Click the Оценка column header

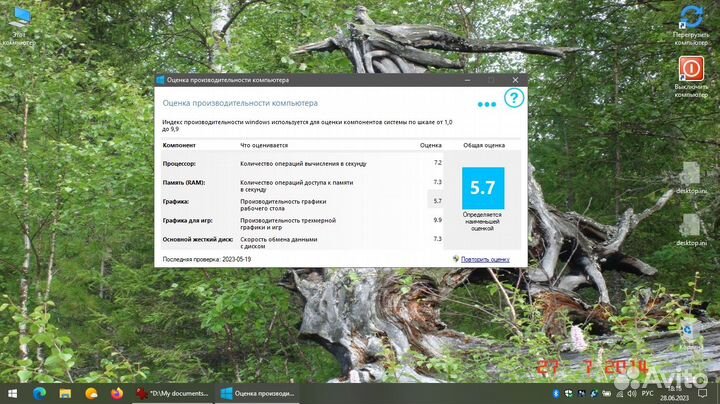431,145
